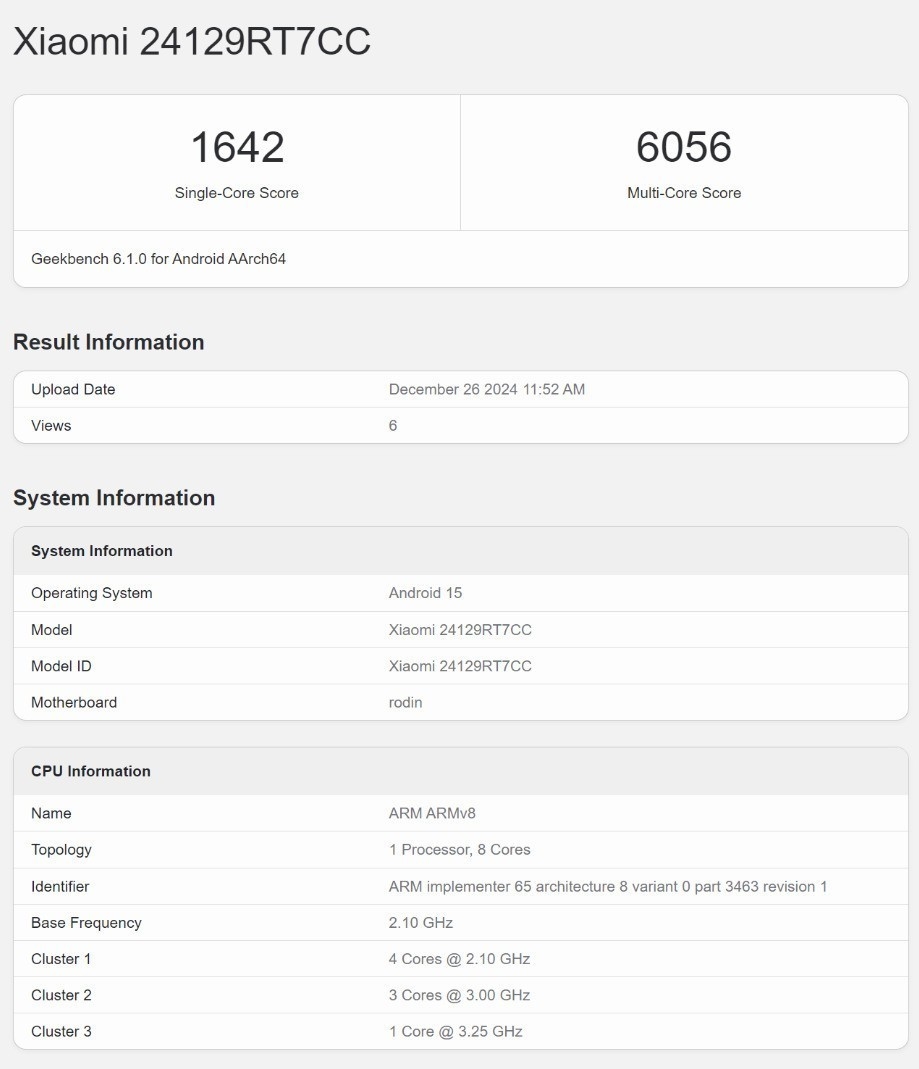
Task: Select the Model ID row label
Action: [61, 666]
